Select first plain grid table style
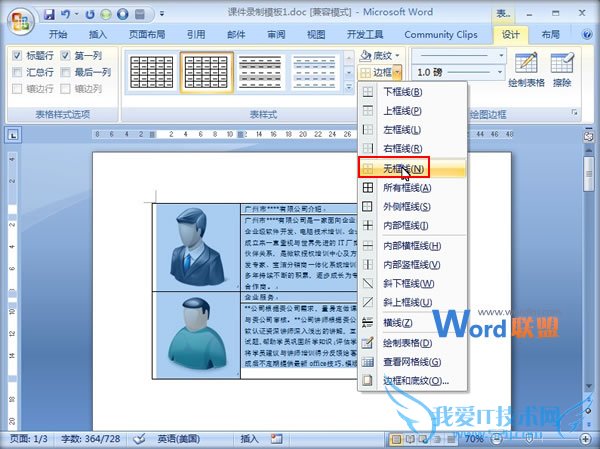The height and width of the screenshot is (449, 600). click(152, 72)
